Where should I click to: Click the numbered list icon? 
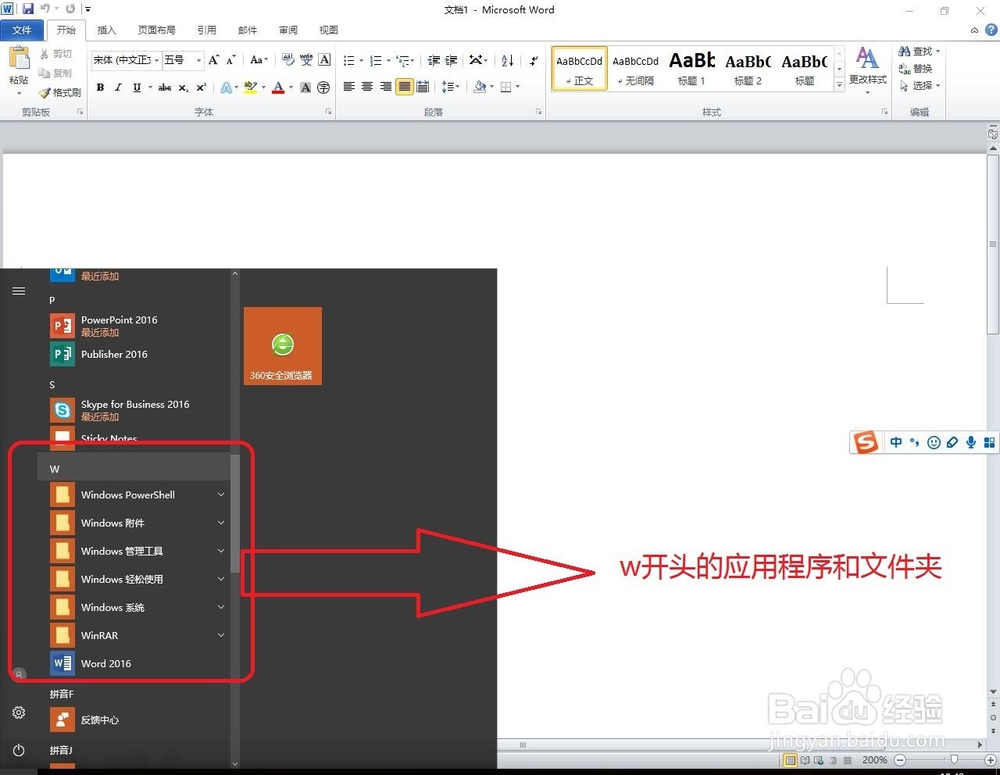(x=376, y=61)
